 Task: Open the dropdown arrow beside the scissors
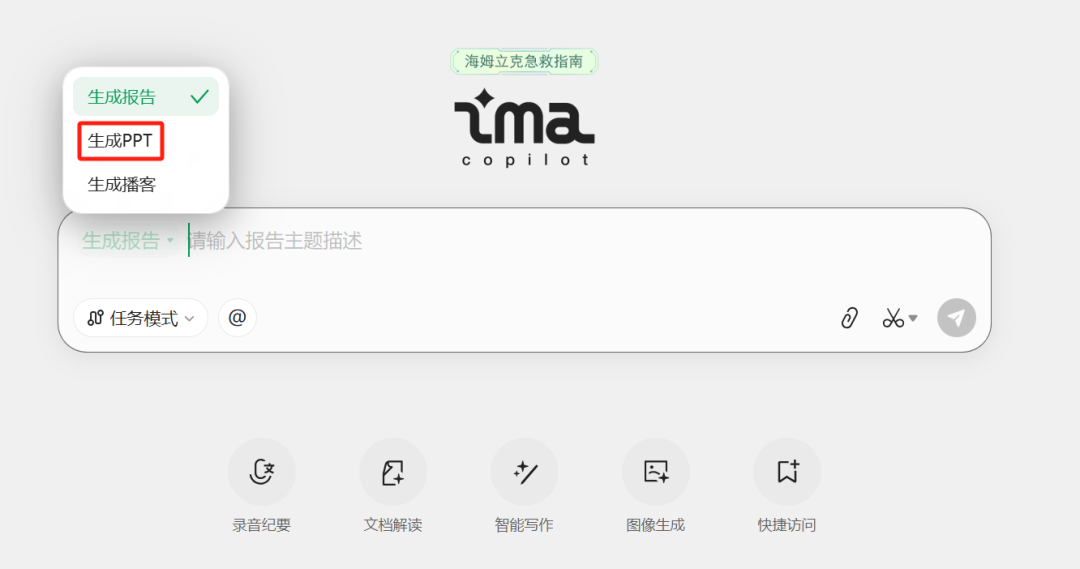[913, 318]
